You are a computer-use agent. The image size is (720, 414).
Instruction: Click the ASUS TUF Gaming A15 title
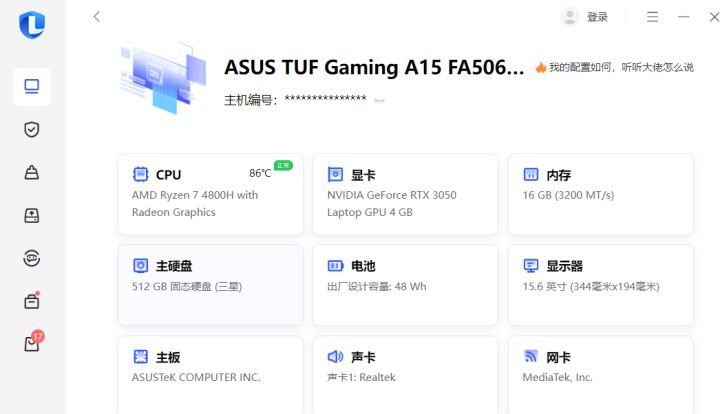tap(374, 67)
